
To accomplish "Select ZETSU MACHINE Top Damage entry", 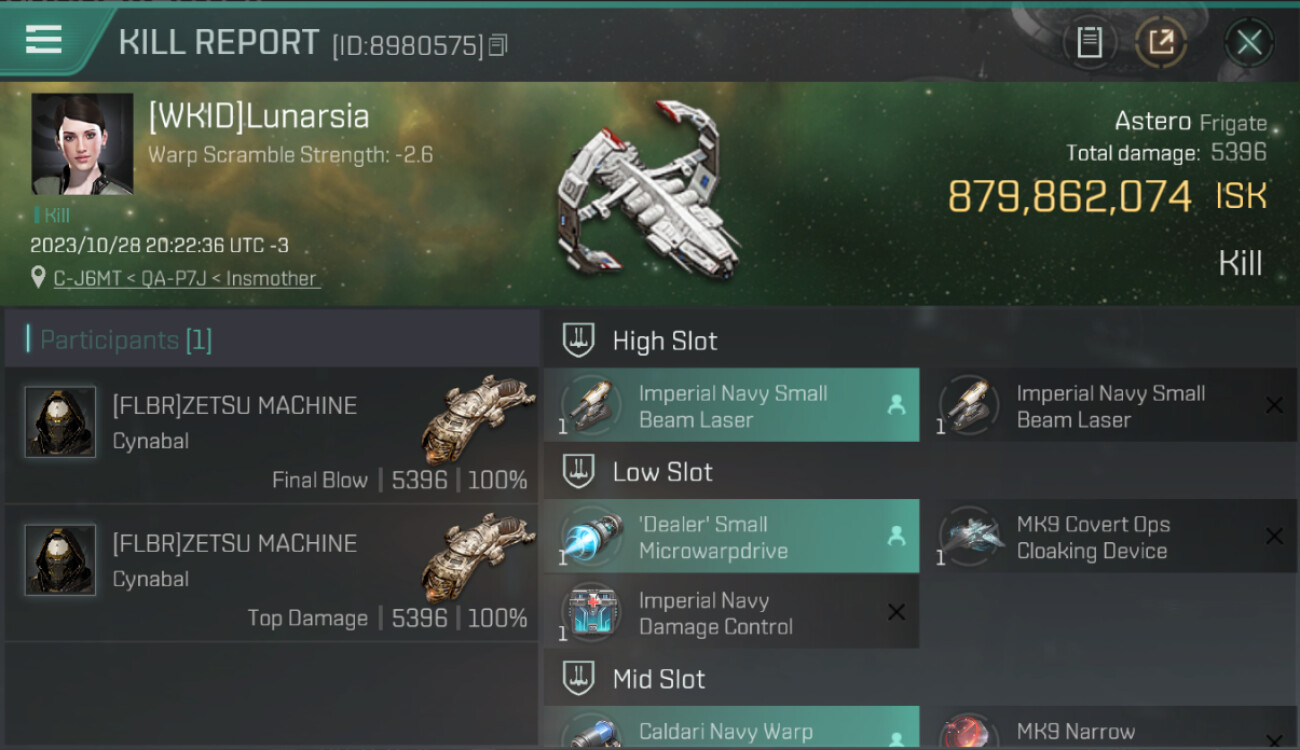I will [x=272, y=574].
